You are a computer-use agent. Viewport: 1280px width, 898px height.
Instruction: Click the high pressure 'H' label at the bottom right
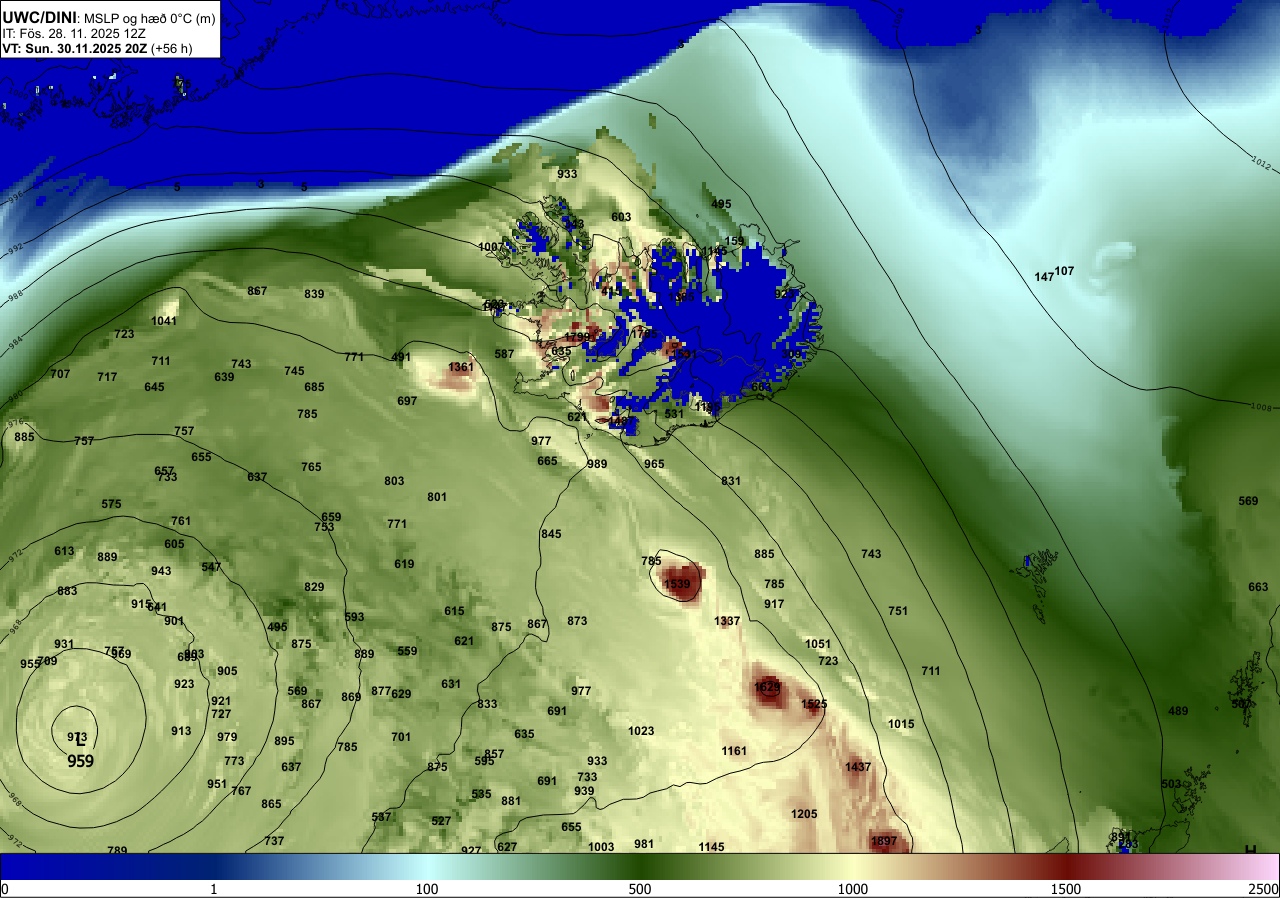pos(1250,849)
